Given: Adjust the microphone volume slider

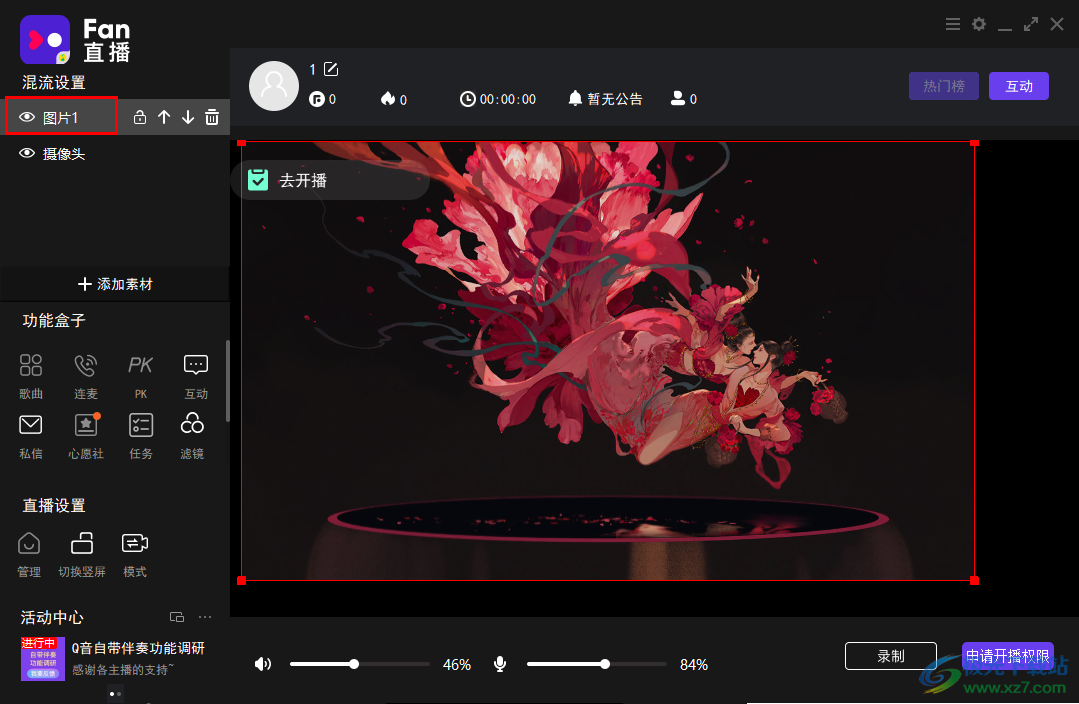Looking at the screenshot, I should (597, 664).
